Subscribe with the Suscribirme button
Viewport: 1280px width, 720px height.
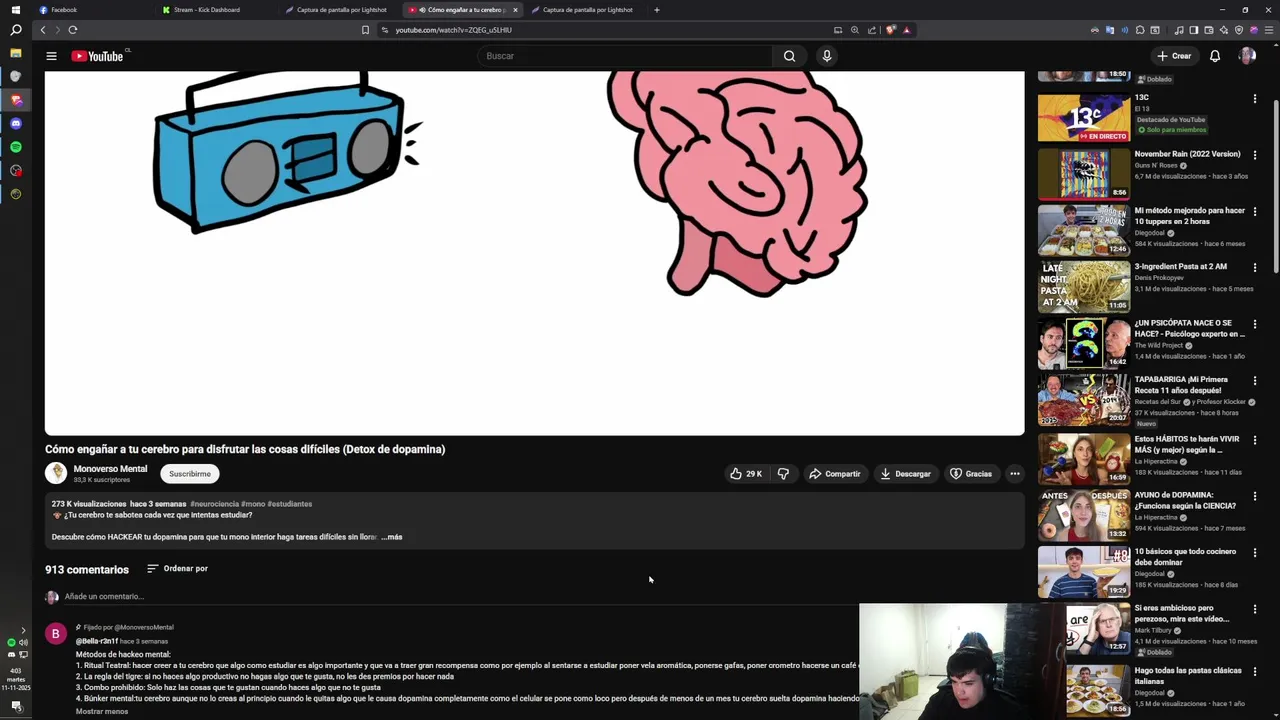coord(190,474)
